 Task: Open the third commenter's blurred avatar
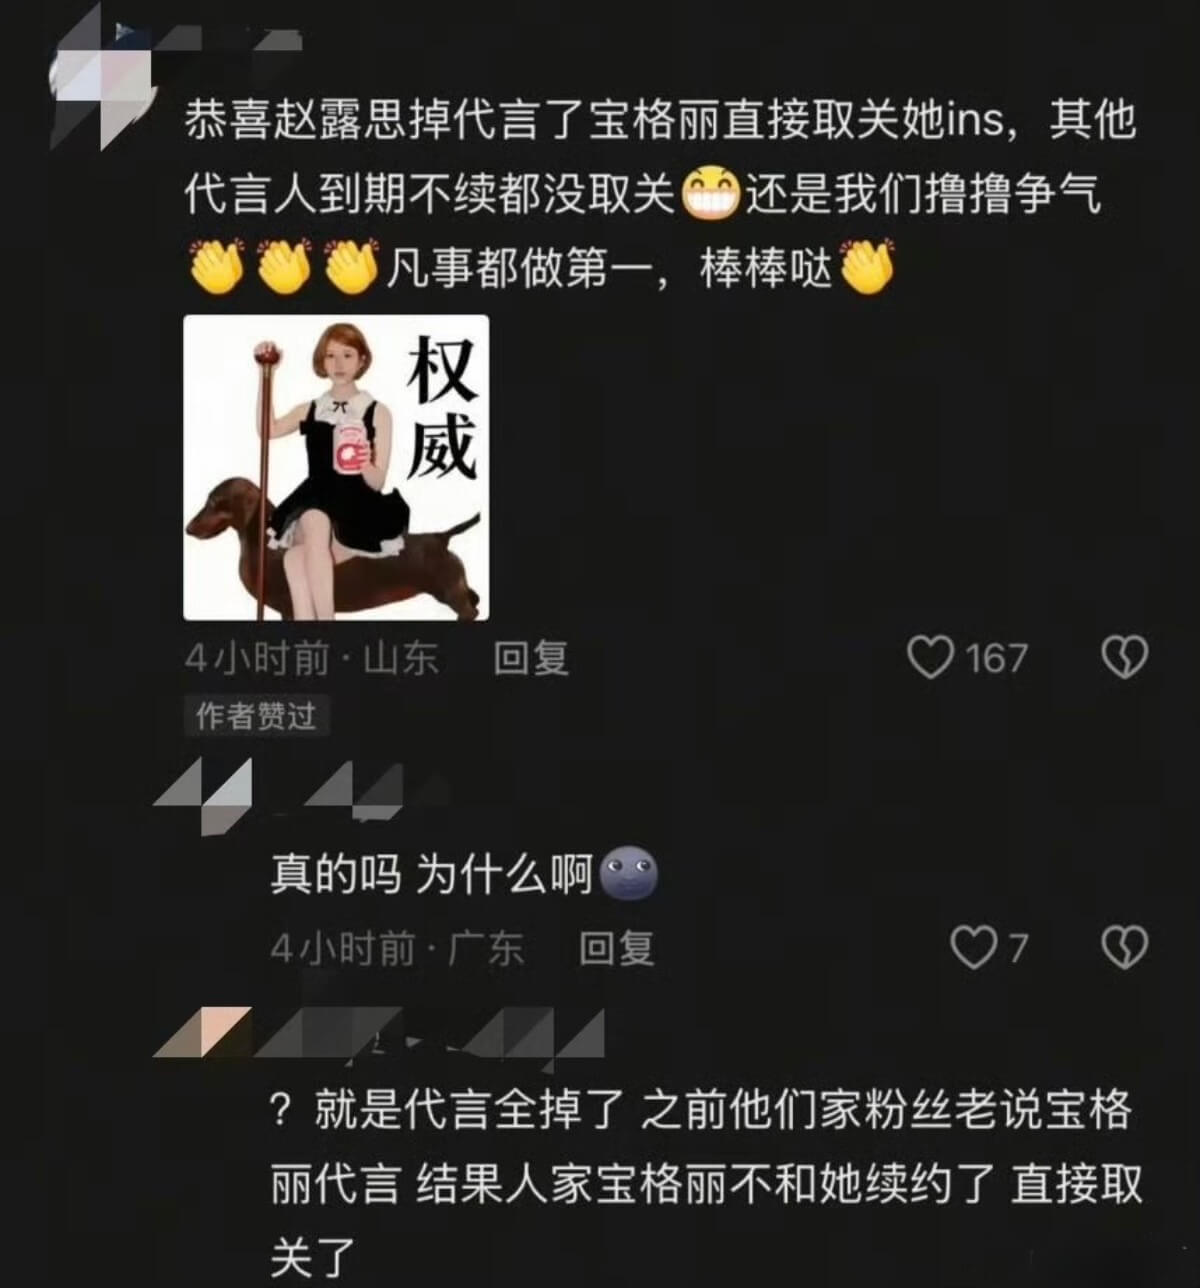205,1032
